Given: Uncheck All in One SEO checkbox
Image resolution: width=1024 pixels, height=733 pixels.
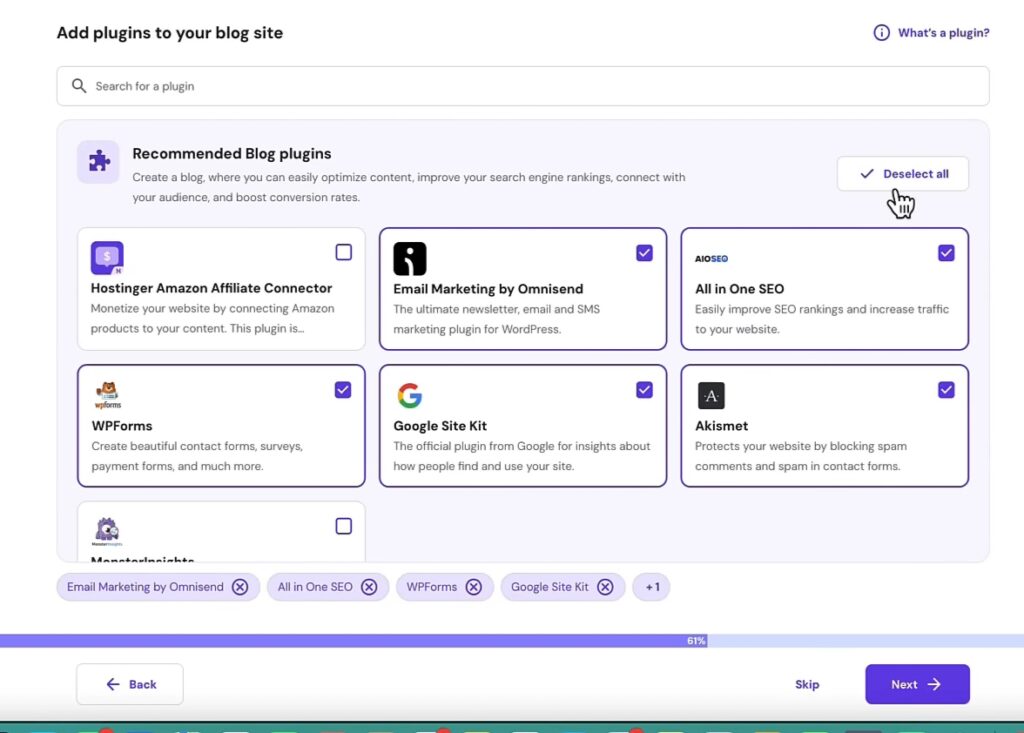Looking at the screenshot, I should (946, 253).
